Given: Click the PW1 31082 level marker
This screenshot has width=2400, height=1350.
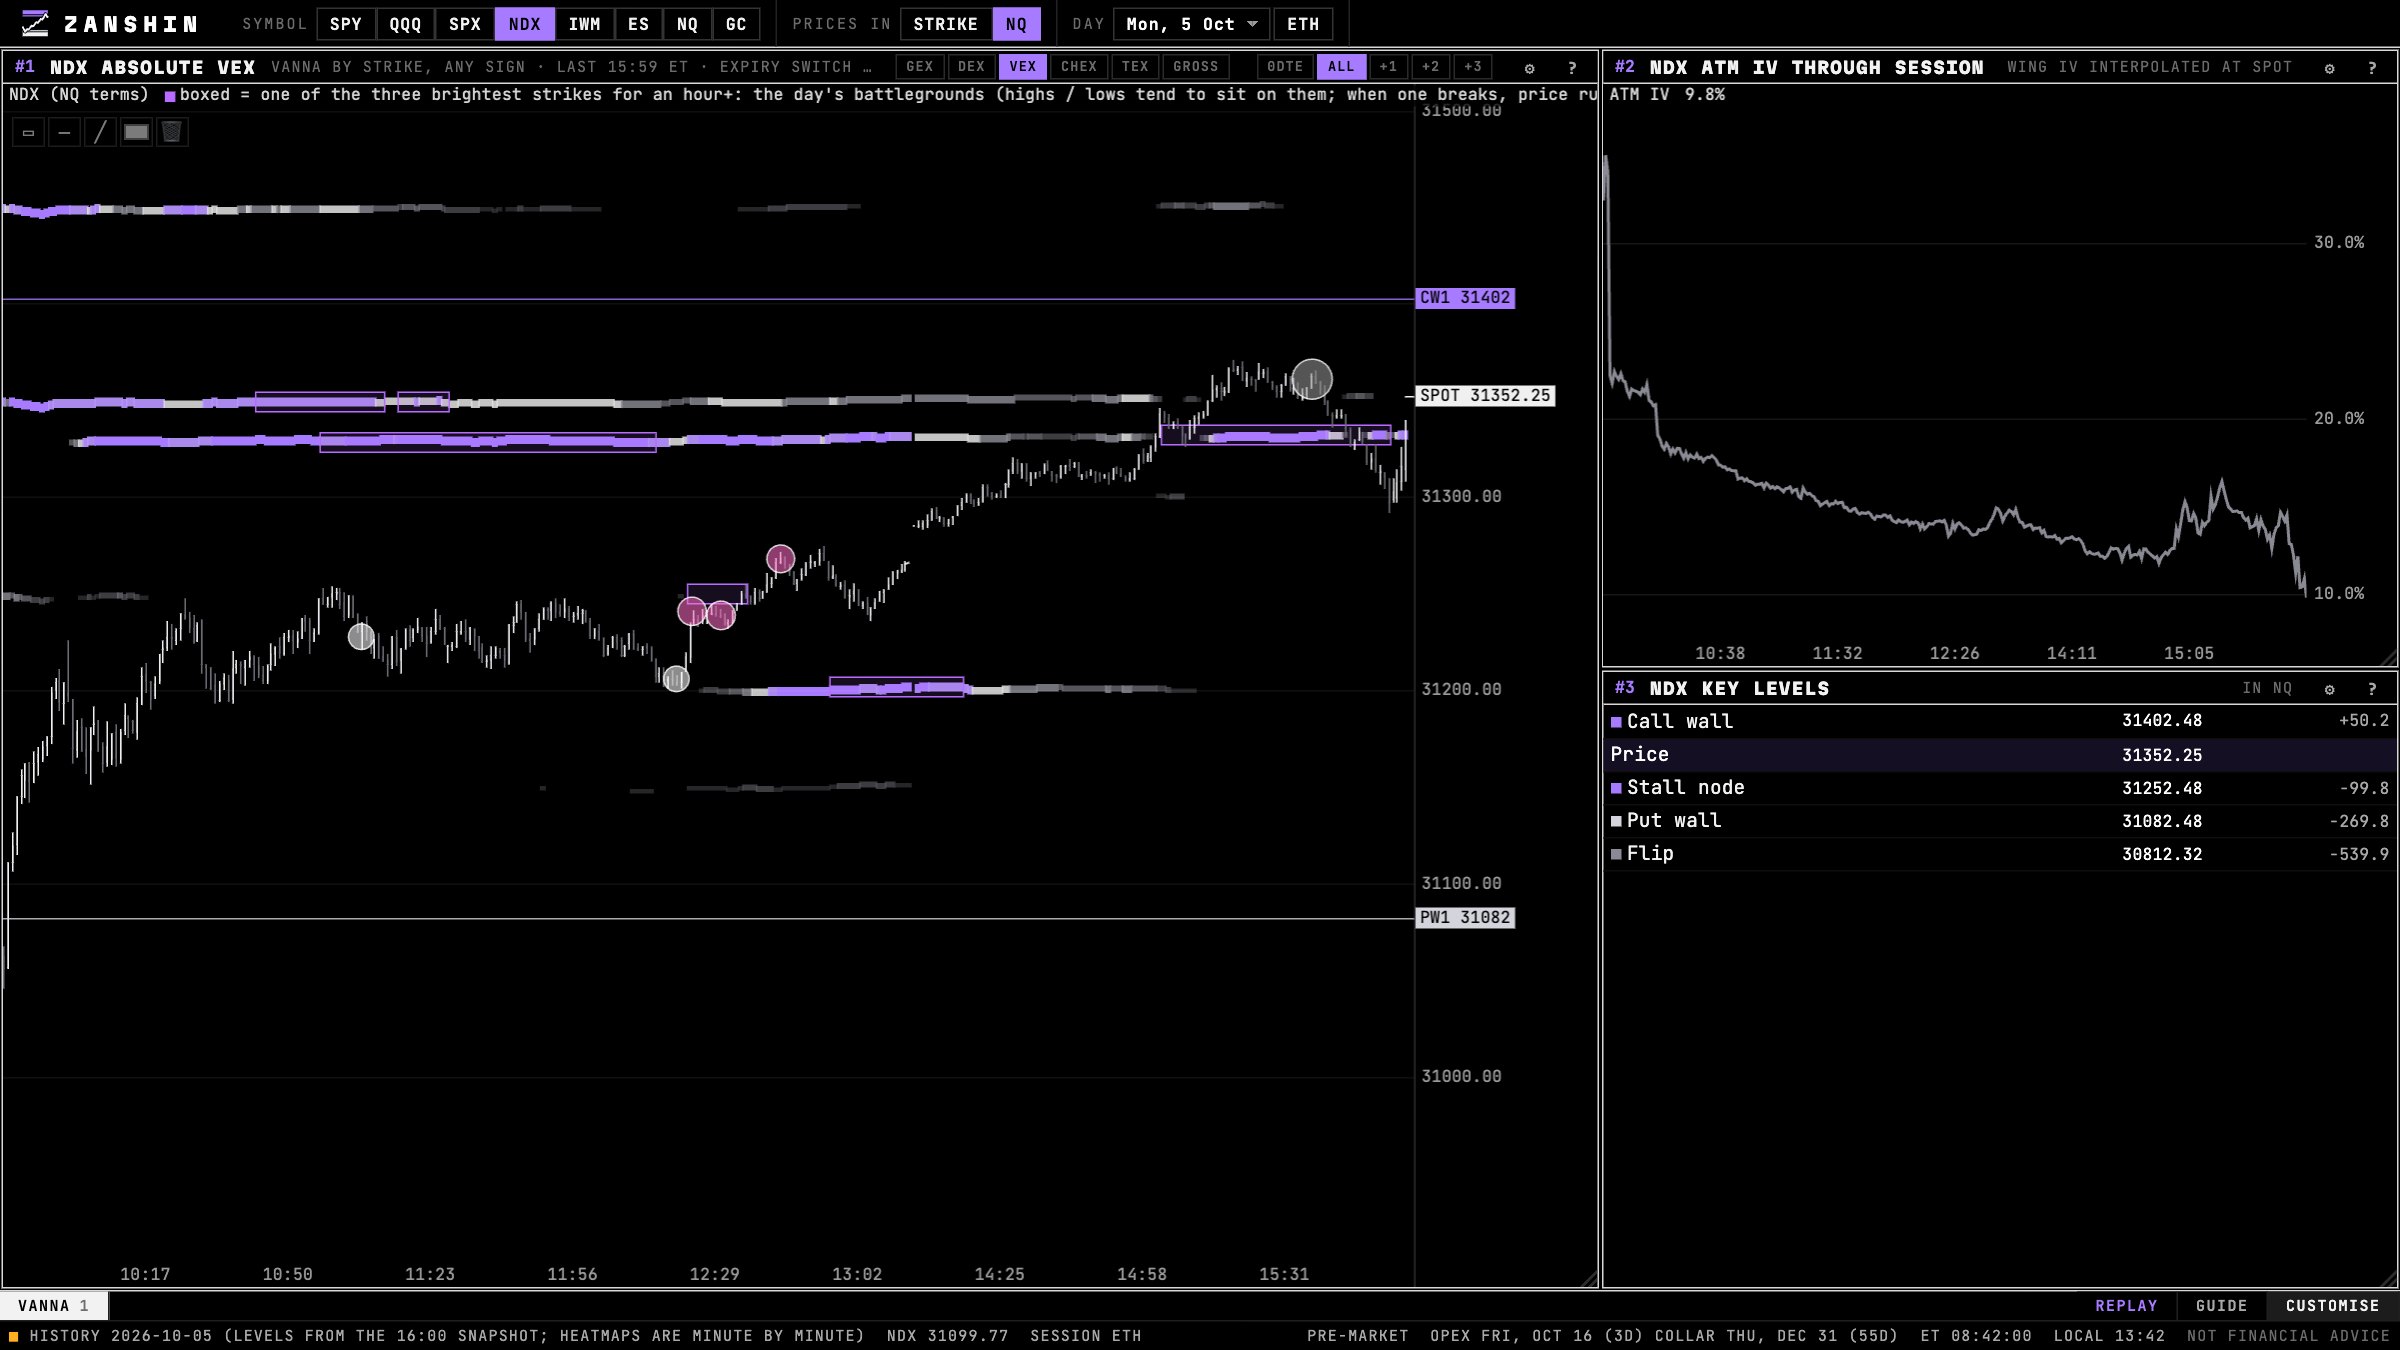Looking at the screenshot, I should [1465, 918].
